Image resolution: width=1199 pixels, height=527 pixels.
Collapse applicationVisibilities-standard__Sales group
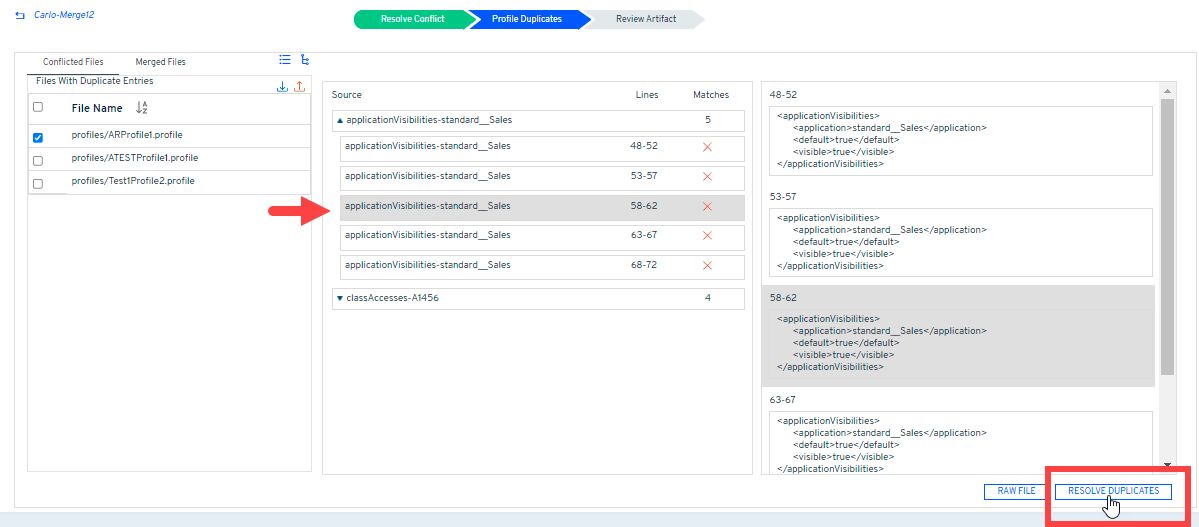(x=339, y=120)
